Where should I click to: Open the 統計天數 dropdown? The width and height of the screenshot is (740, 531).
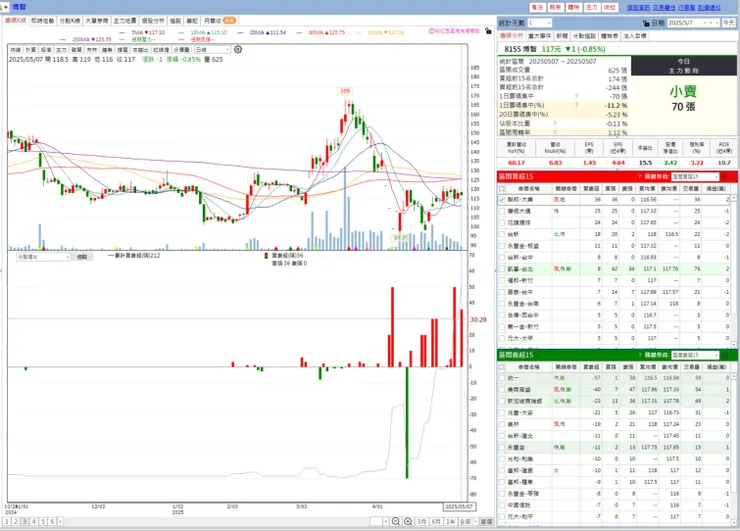(x=539, y=23)
